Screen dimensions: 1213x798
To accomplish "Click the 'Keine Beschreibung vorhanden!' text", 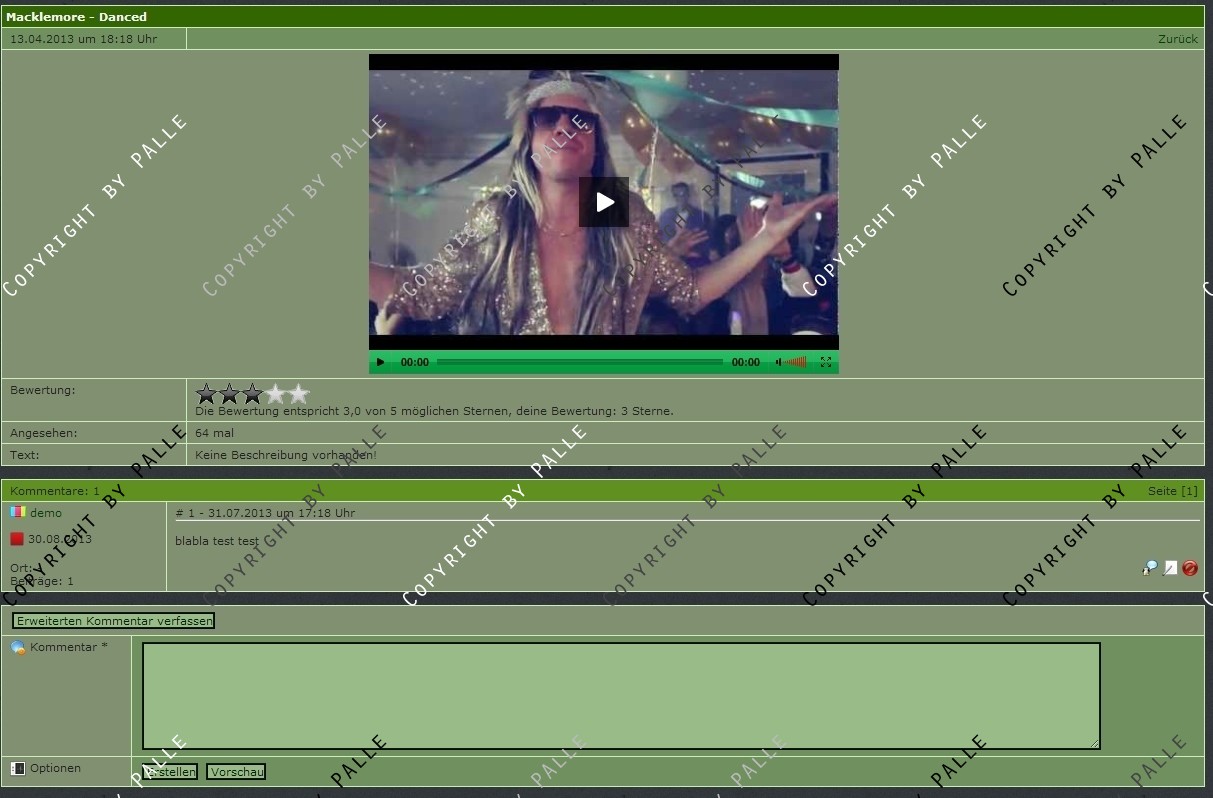I will [286, 455].
